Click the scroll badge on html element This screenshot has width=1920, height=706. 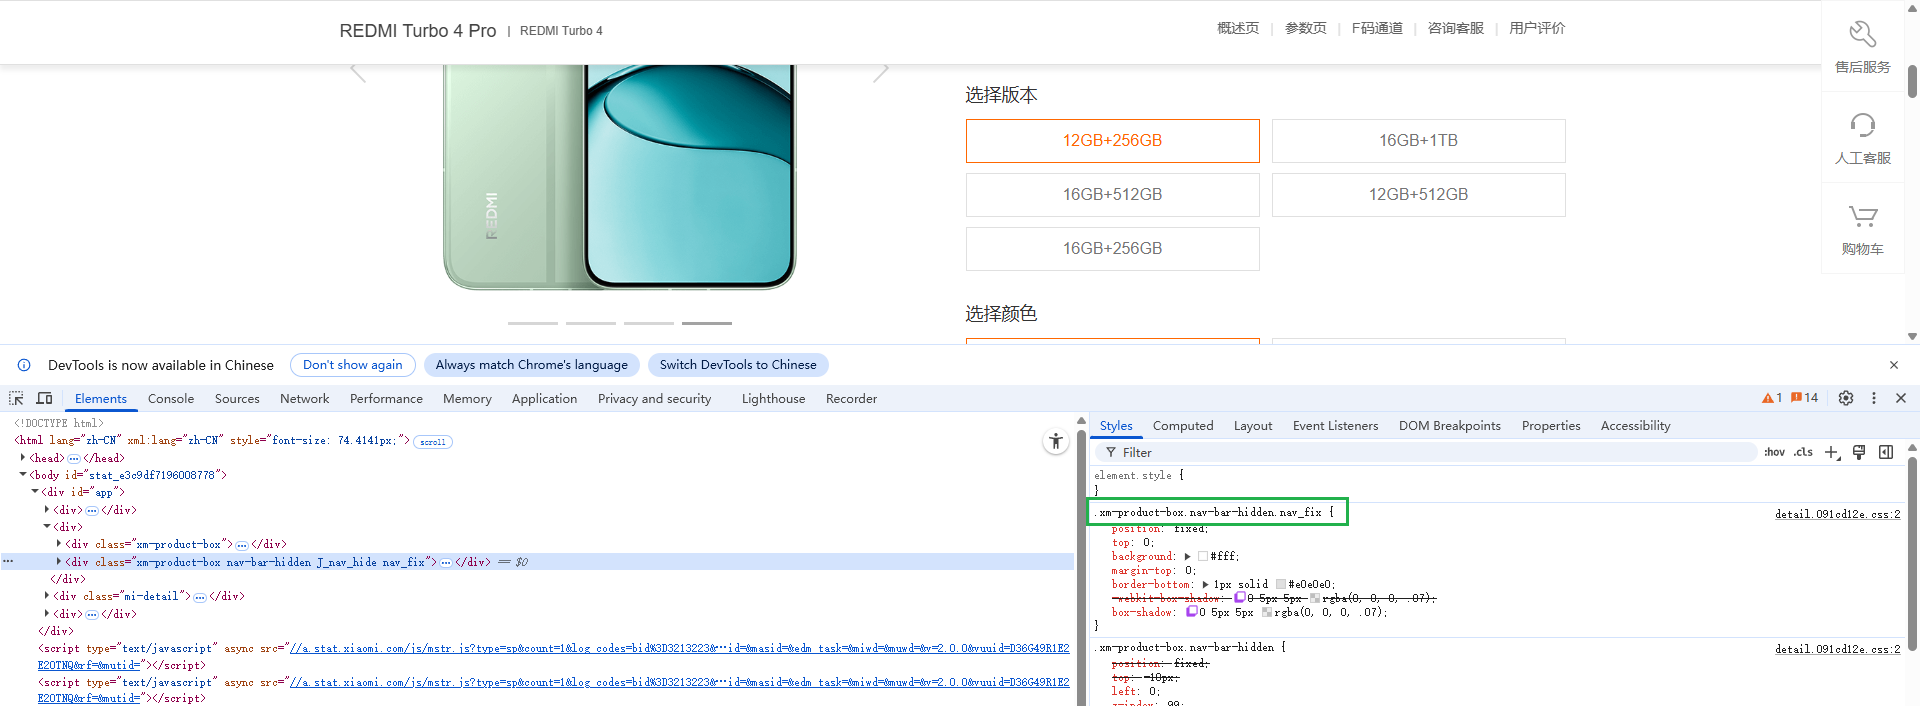433,441
